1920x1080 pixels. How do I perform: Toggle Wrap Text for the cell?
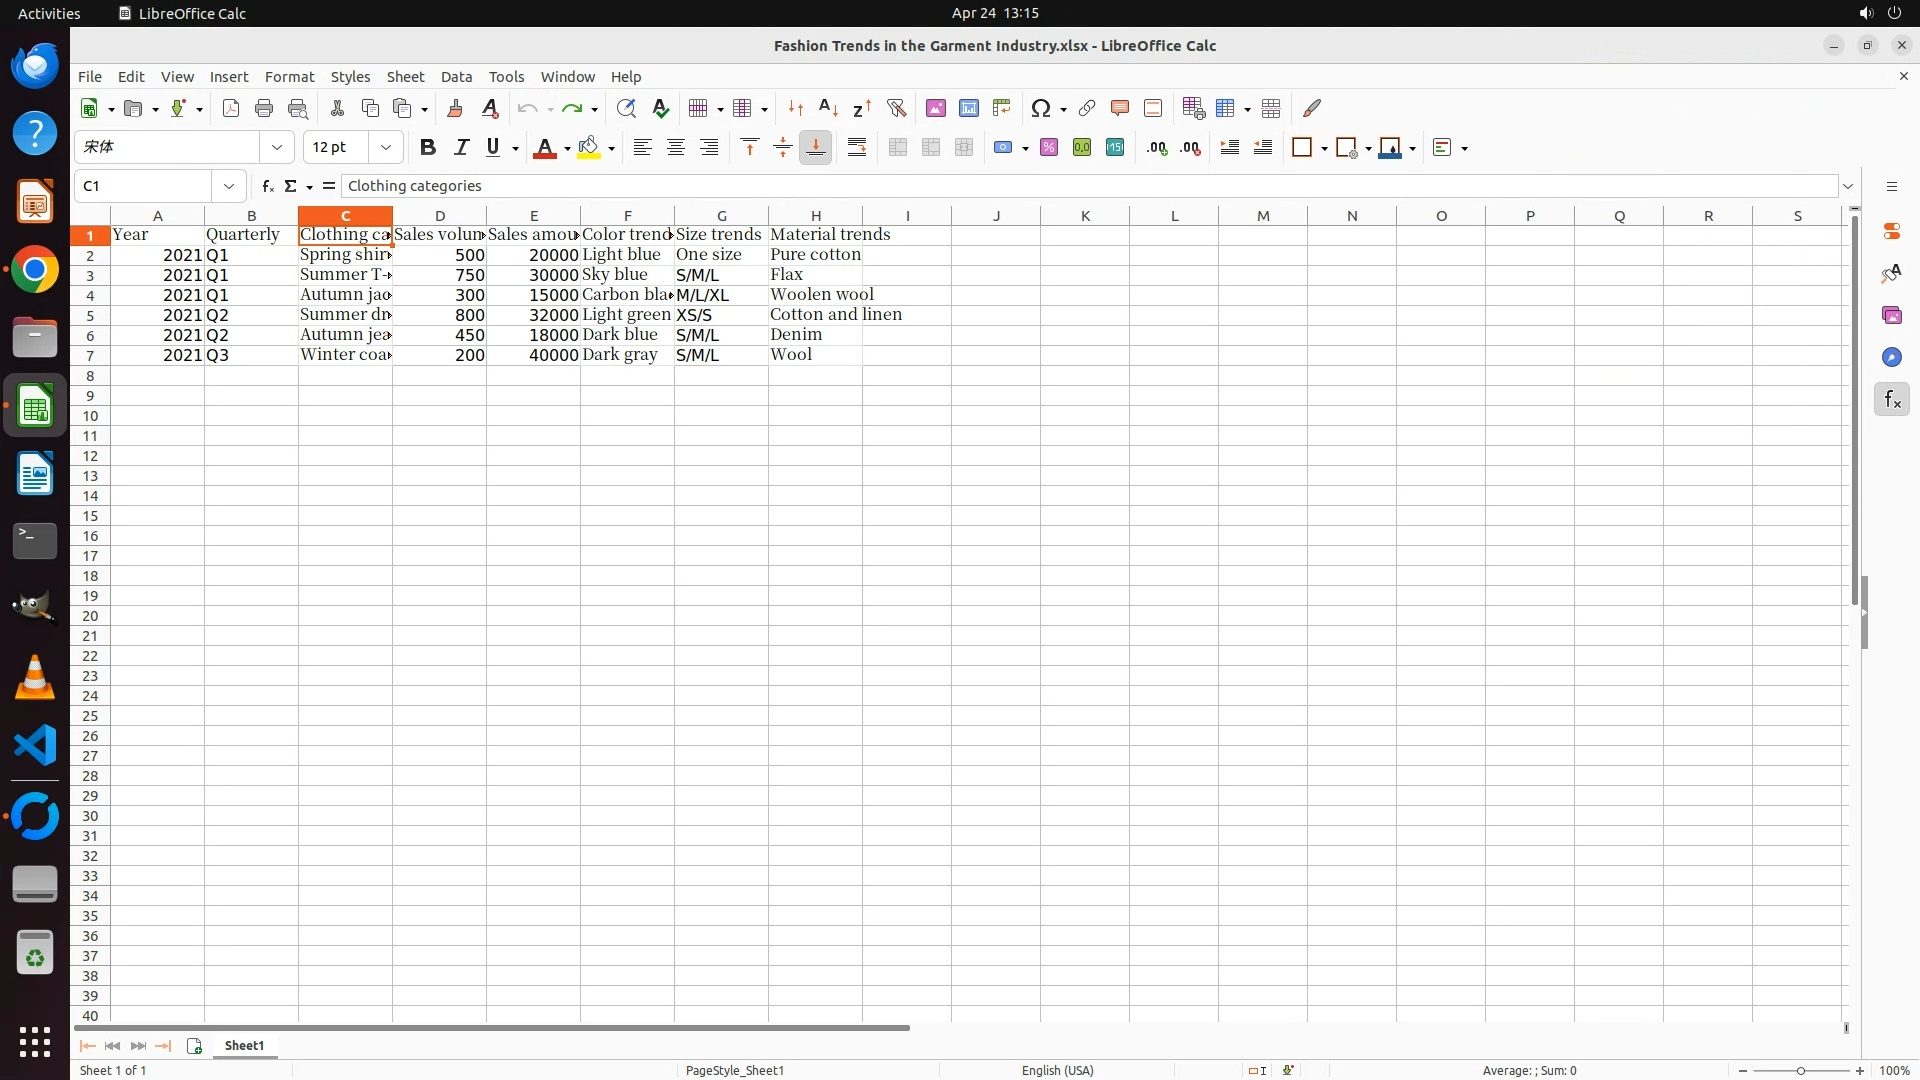(x=857, y=148)
